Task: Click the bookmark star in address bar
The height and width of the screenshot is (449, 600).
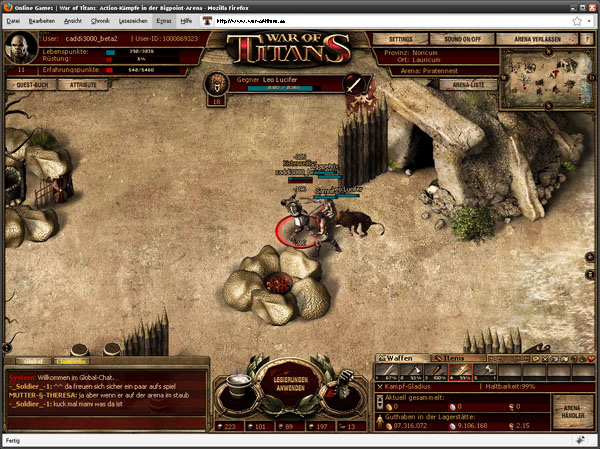Action: pyautogui.click(x=577, y=19)
